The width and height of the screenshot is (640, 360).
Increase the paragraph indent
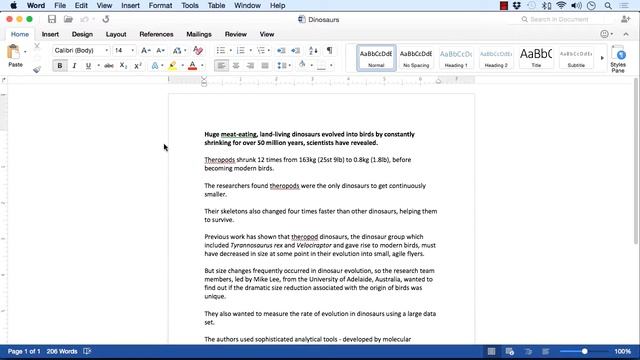tap(296, 51)
